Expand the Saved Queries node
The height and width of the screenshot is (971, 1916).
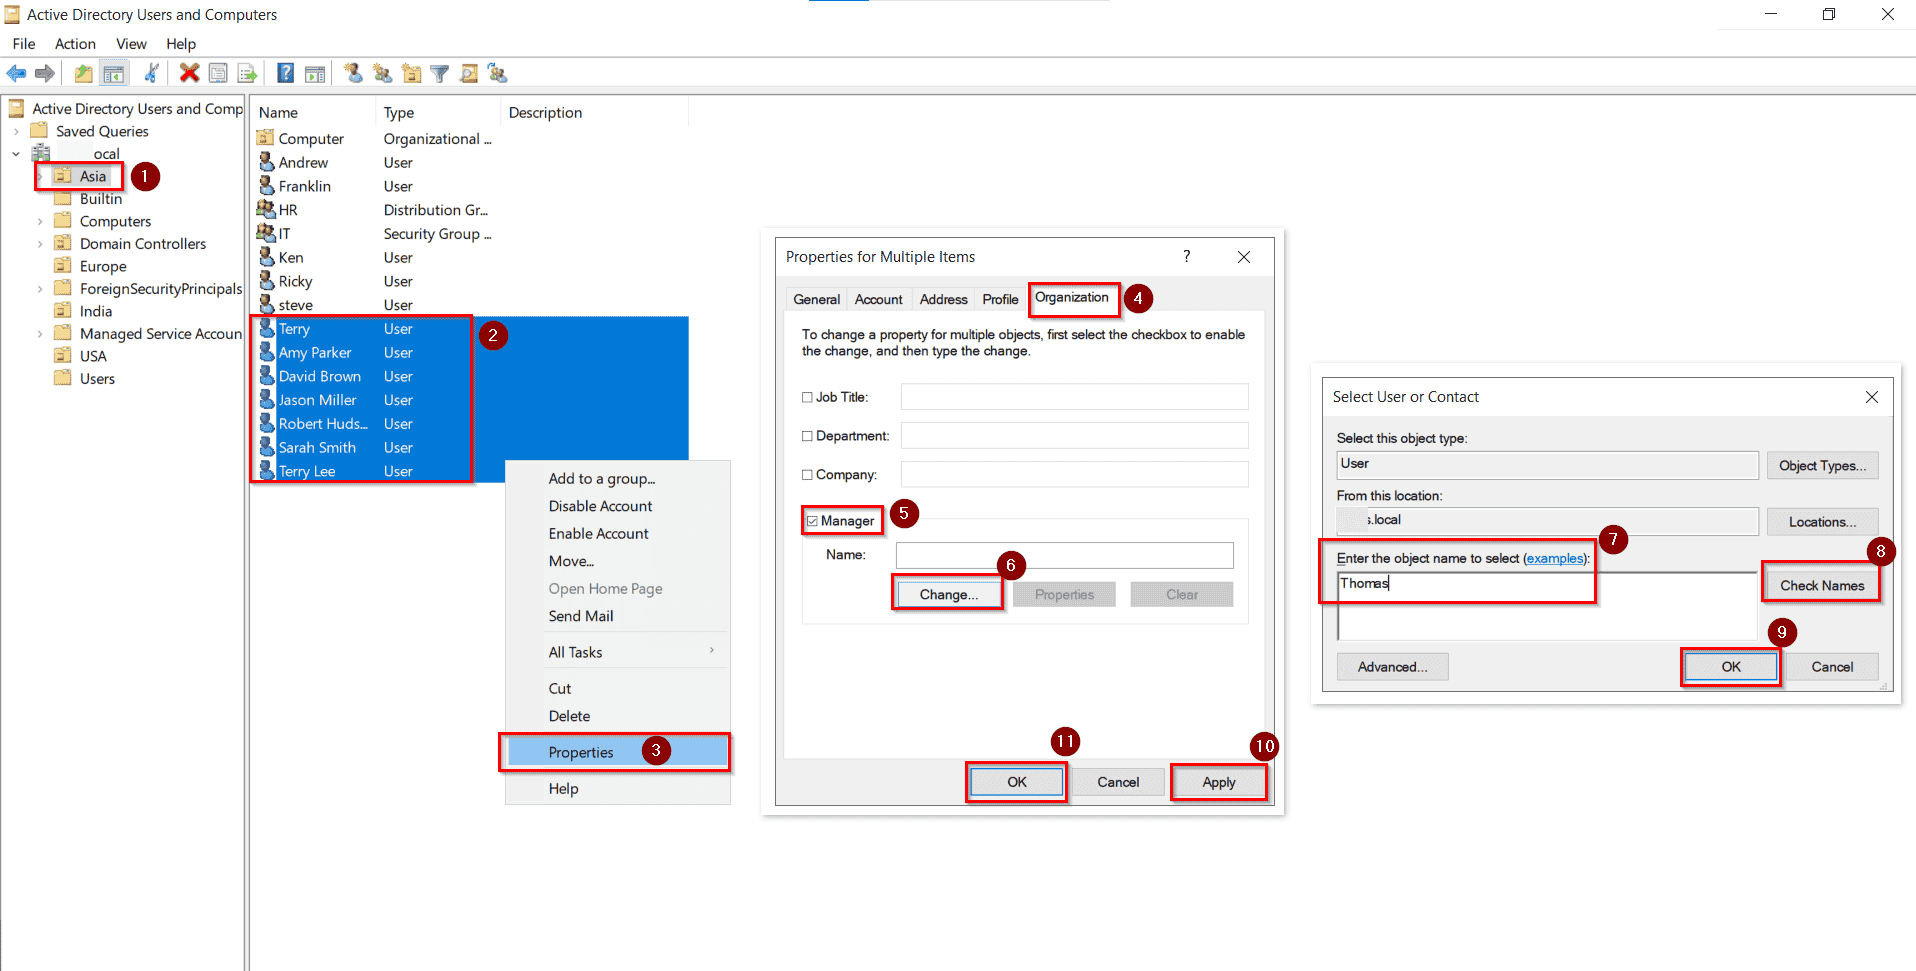coord(16,130)
